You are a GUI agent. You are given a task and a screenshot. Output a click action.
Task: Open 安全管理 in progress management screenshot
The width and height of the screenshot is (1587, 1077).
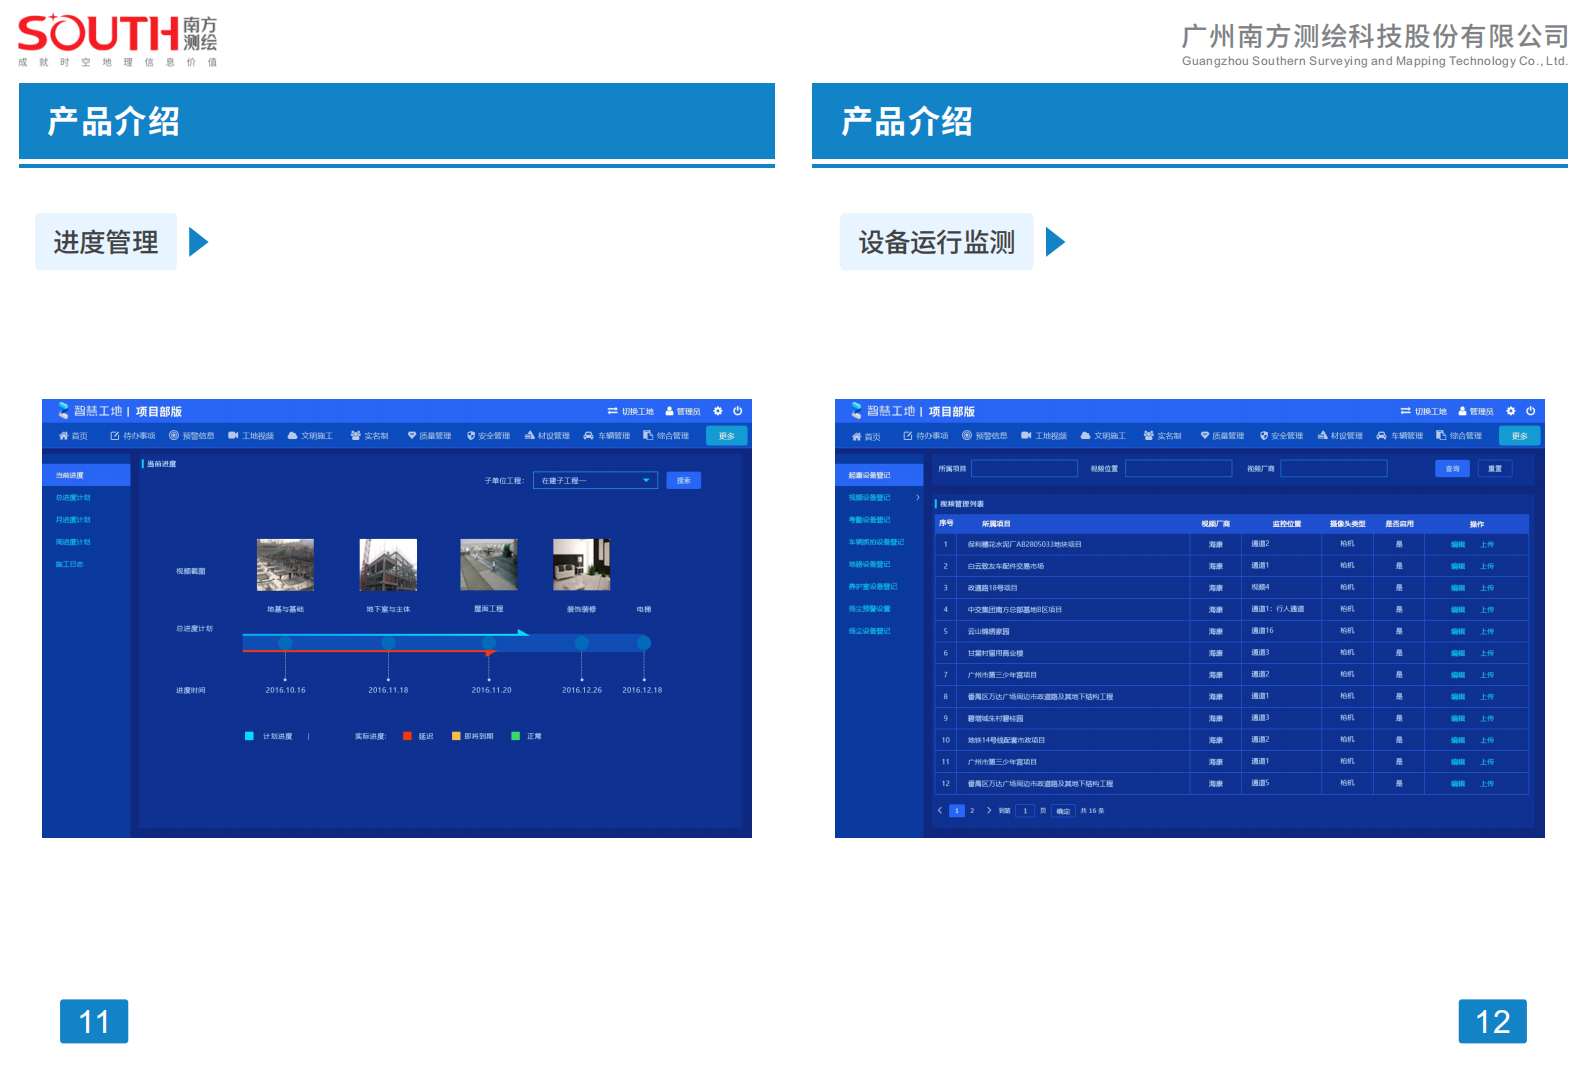click(488, 436)
